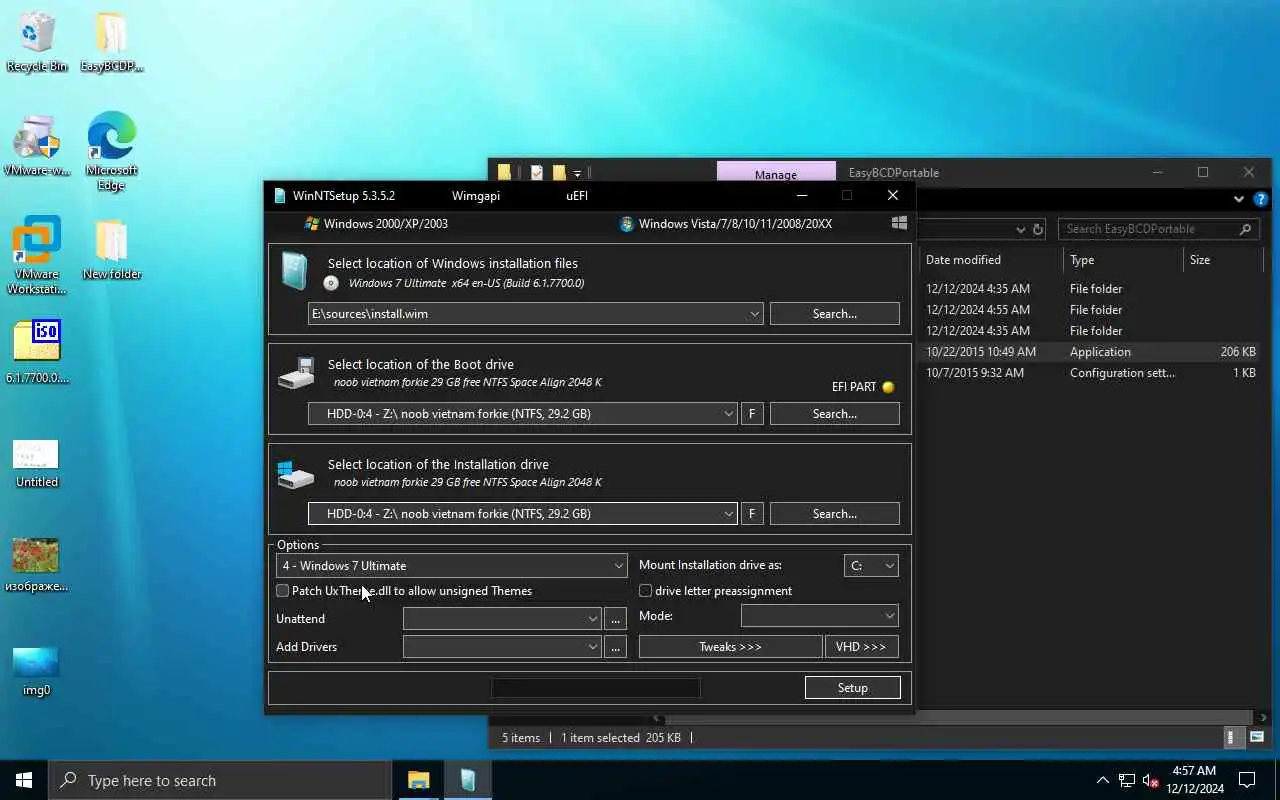
Task: Click Search for the Installation drive
Action: [835, 514]
